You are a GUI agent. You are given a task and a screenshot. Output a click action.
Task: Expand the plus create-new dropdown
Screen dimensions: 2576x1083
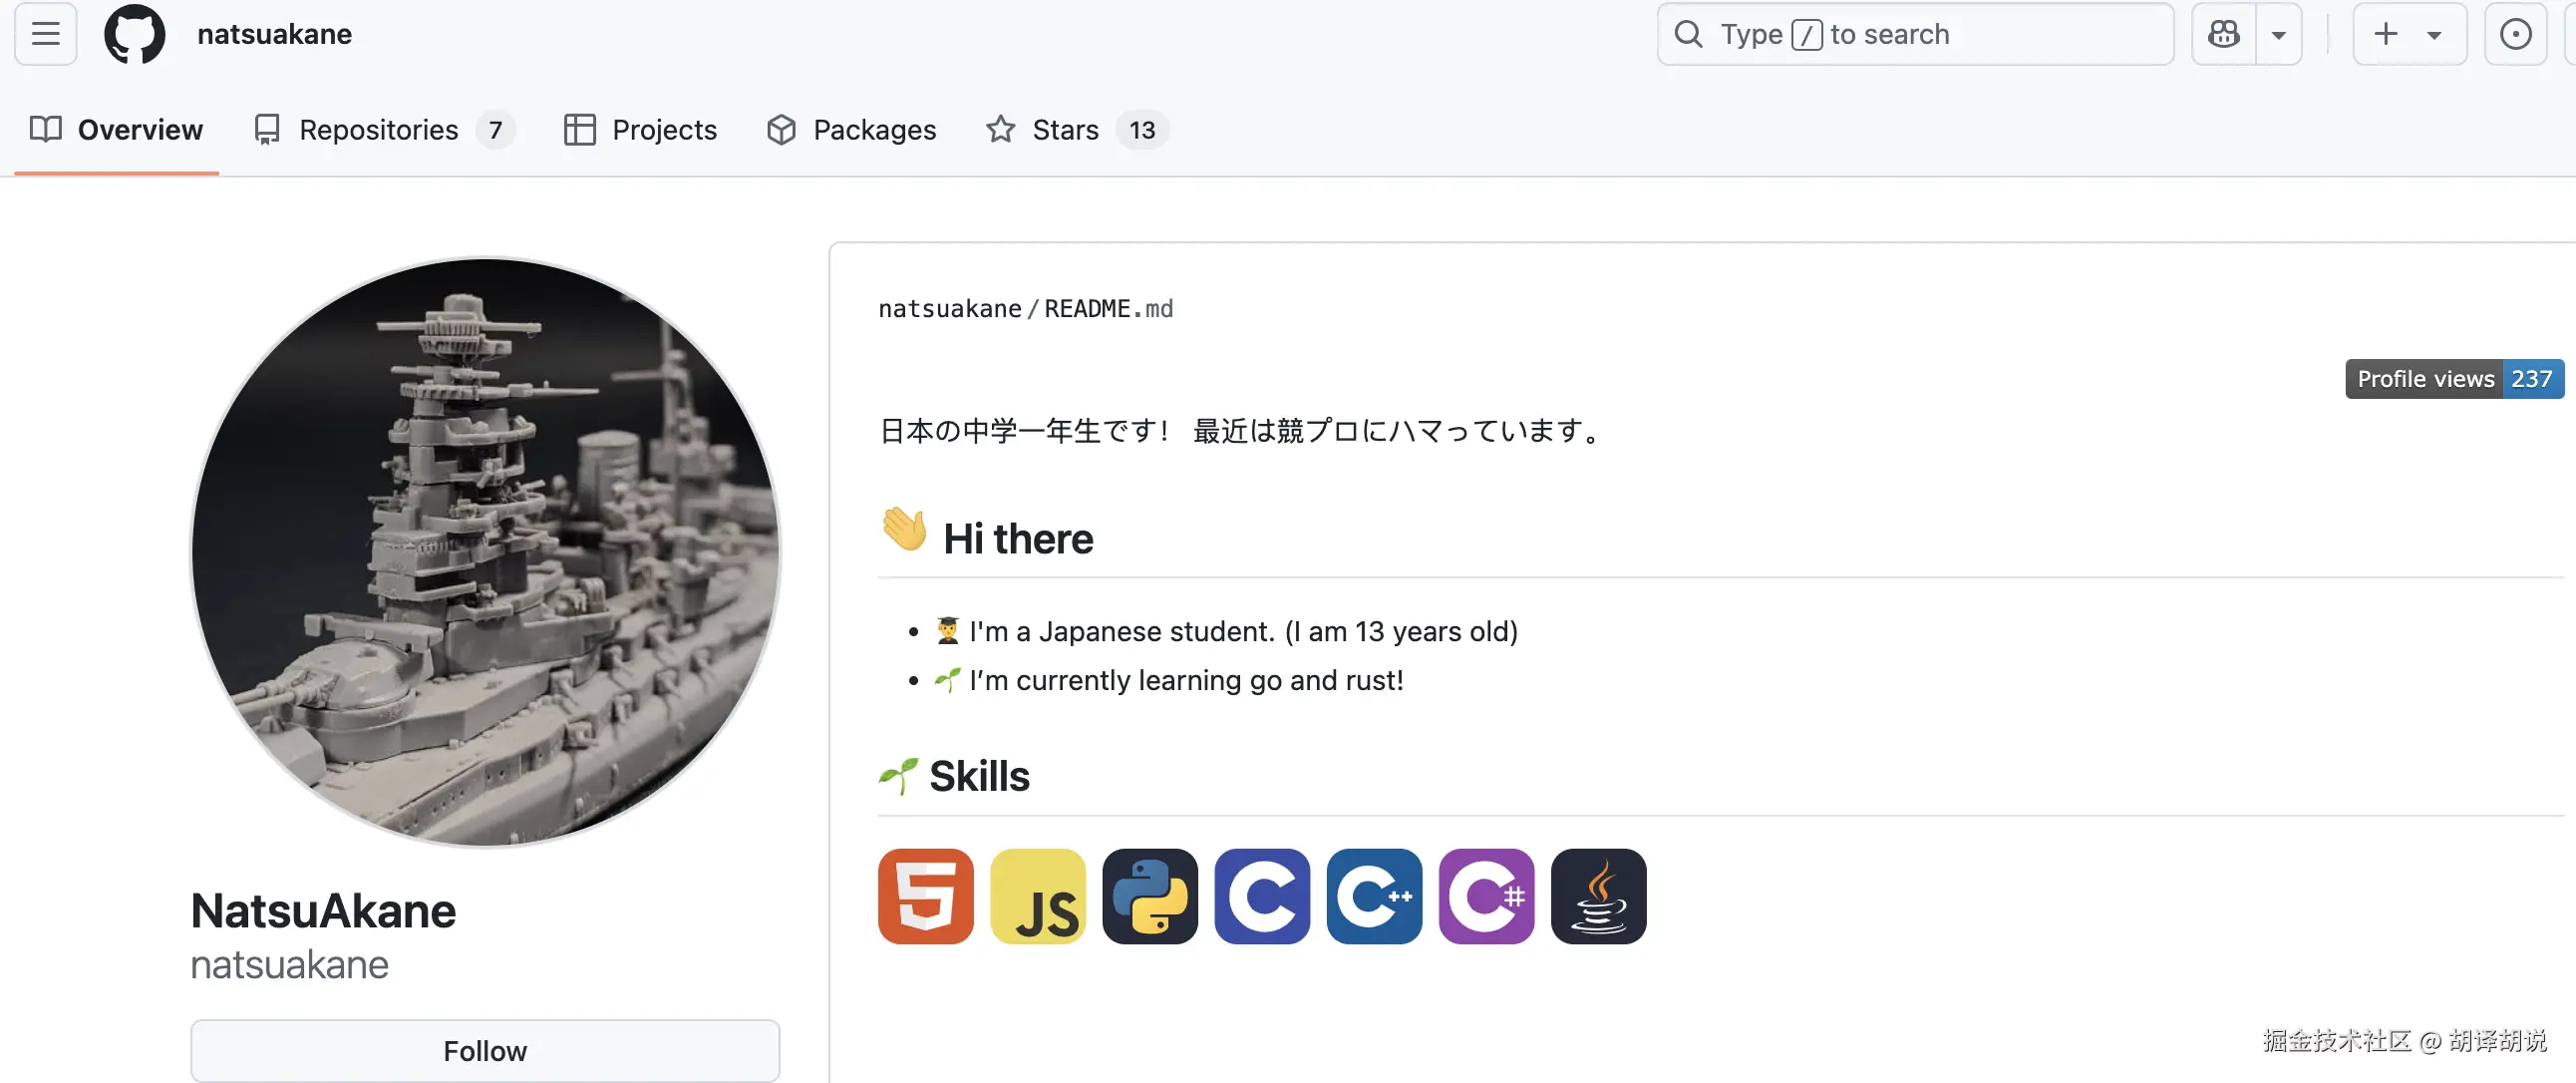[x=2409, y=34]
